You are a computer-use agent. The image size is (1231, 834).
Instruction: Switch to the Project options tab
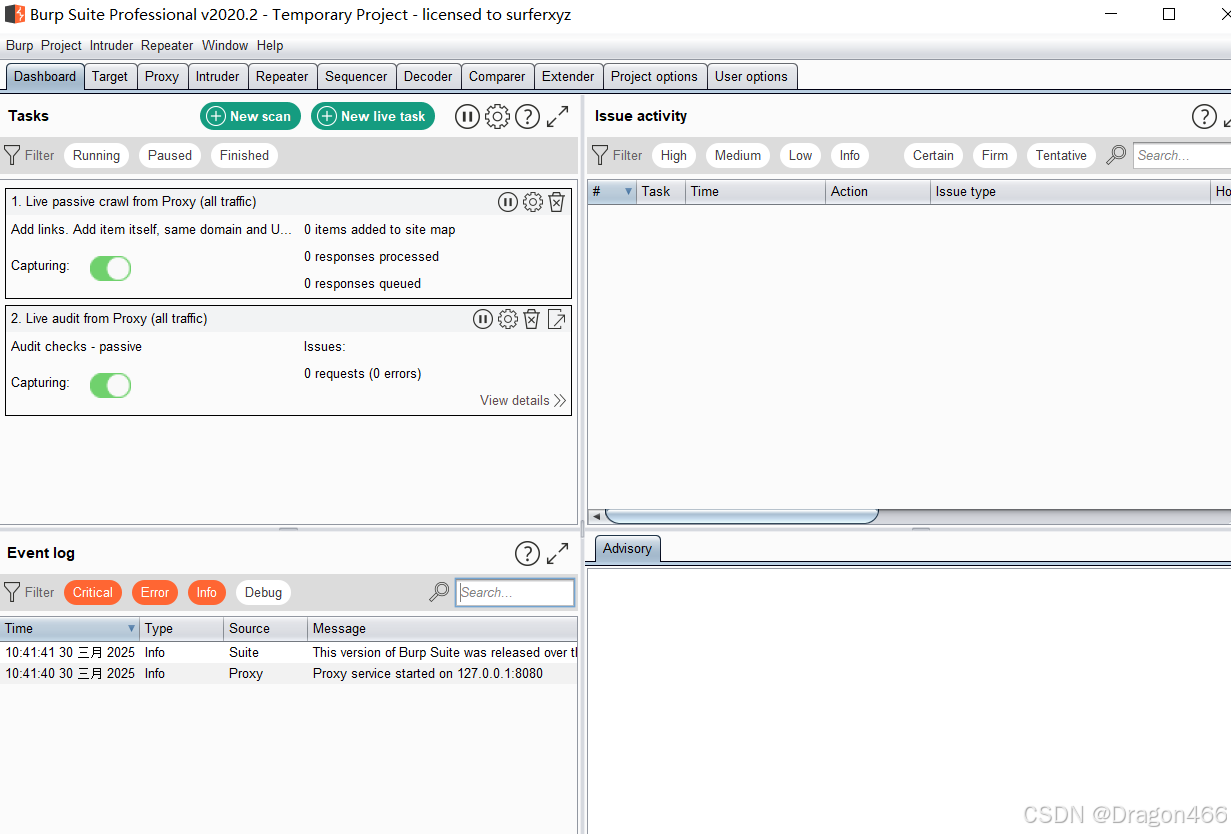(x=654, y=76)
